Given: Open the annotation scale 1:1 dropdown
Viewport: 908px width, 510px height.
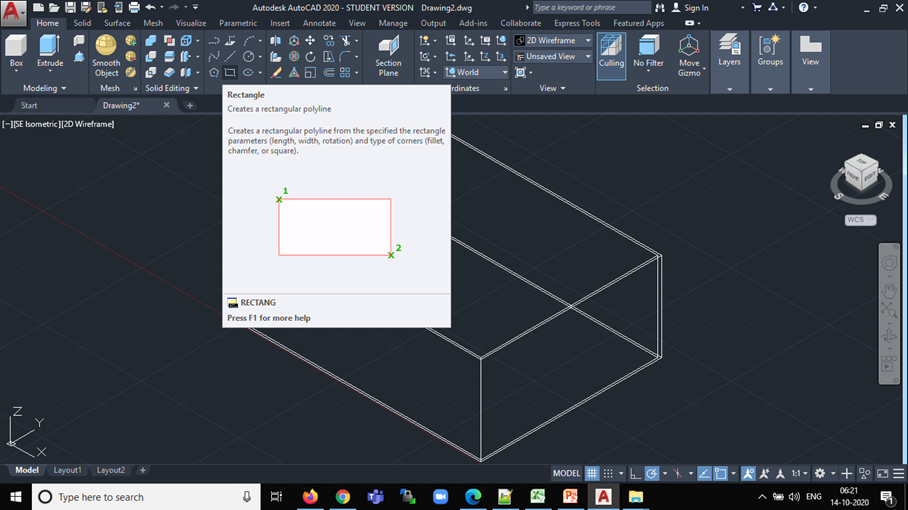Looking at the screenshot, I should [800, 474].
